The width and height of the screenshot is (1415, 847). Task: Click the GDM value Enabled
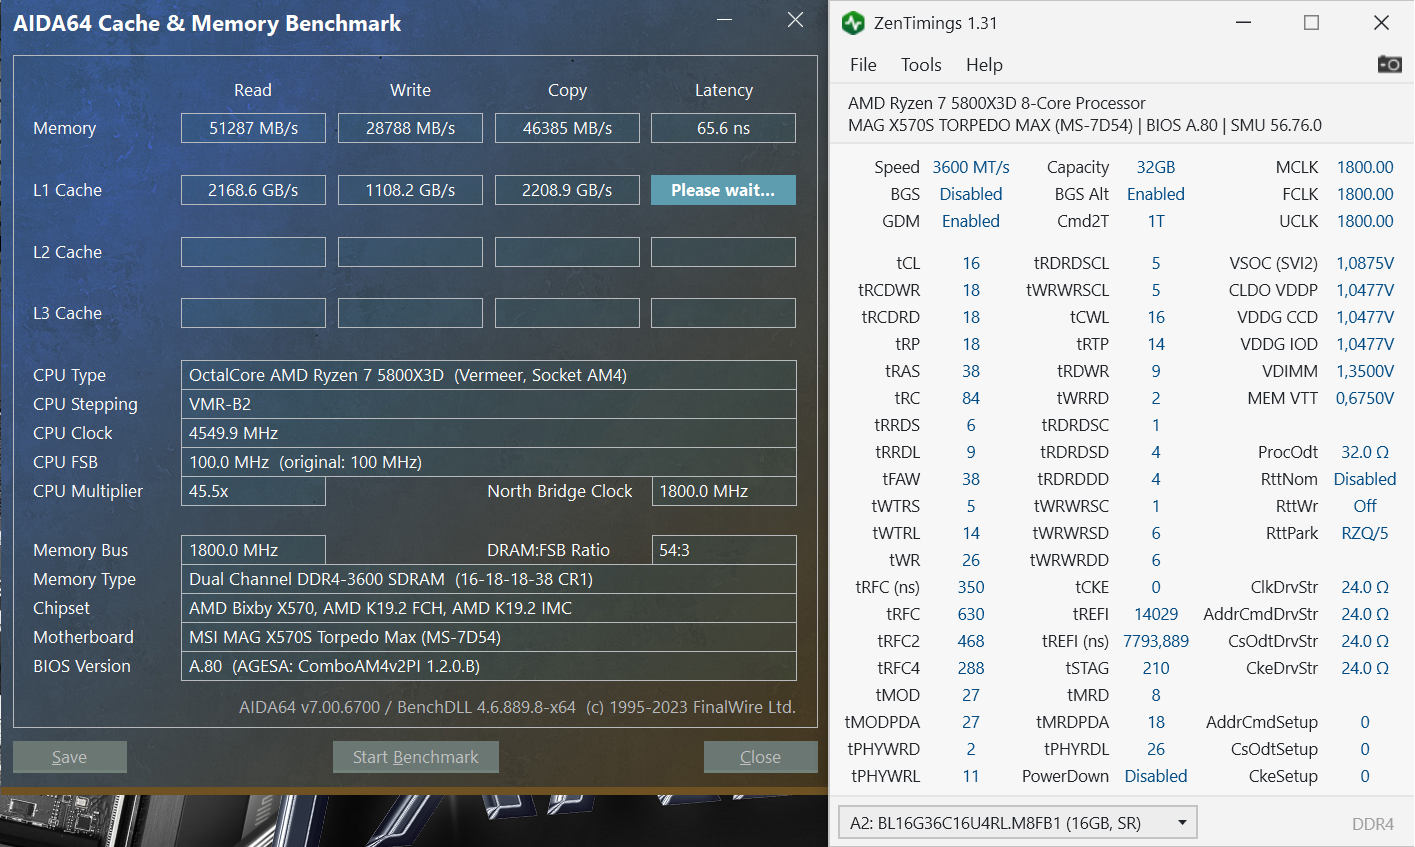(971, 221)
